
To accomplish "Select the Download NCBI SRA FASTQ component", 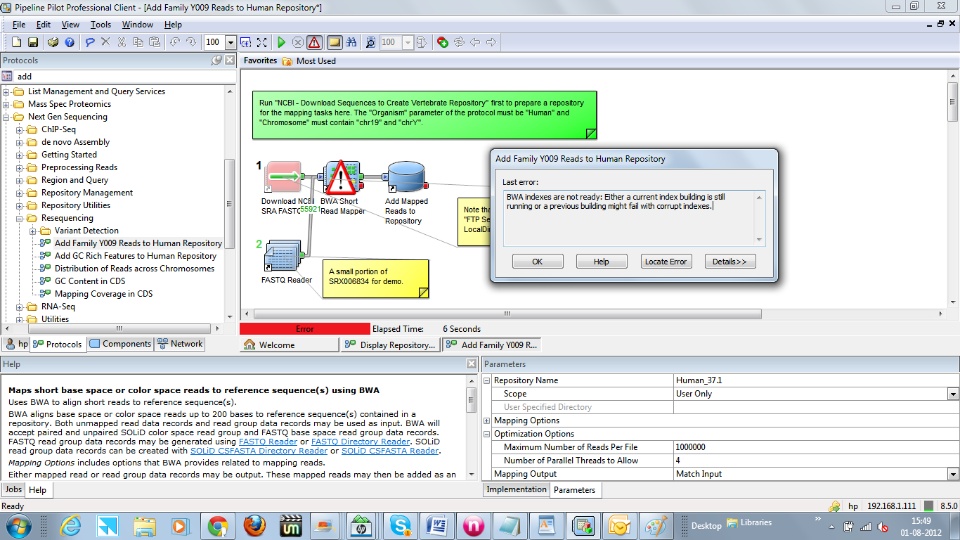I will pyautogui.click(x=283, y=178).
